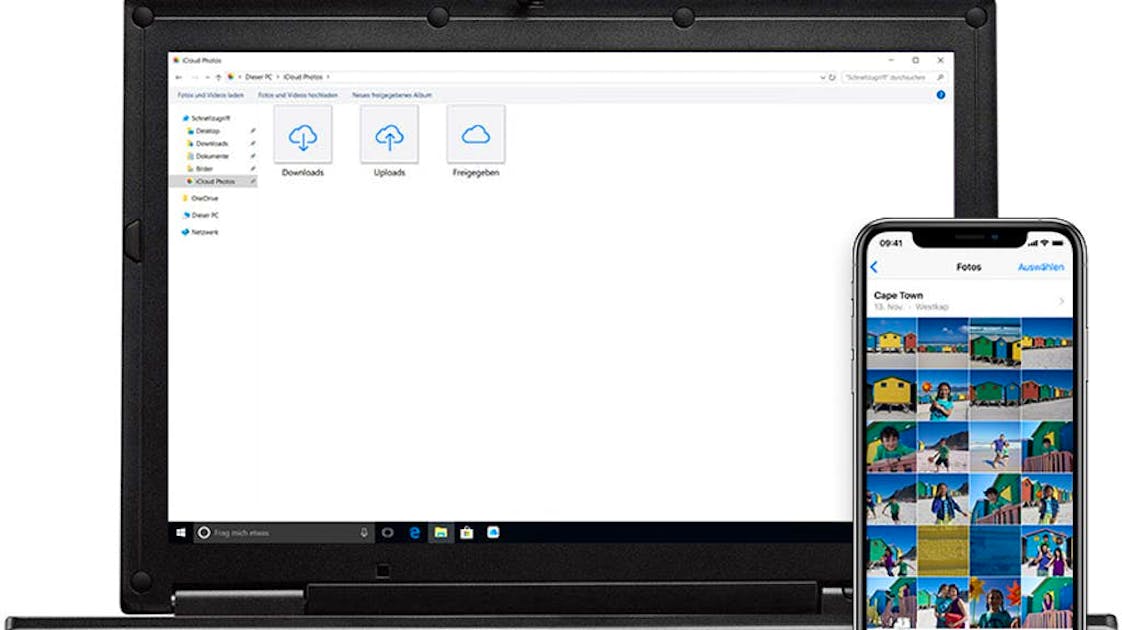The image size is (1122, 630).
Task: Select iCloud Photos in the sidebar
Action: [x=215, y=182]
